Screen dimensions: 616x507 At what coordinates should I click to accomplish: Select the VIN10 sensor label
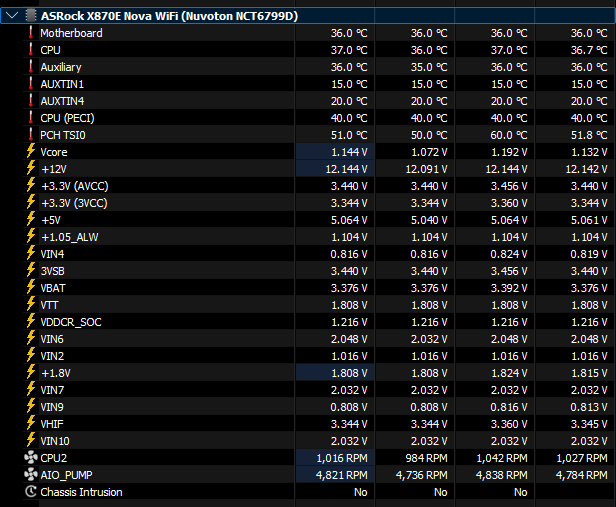(55, 441)
